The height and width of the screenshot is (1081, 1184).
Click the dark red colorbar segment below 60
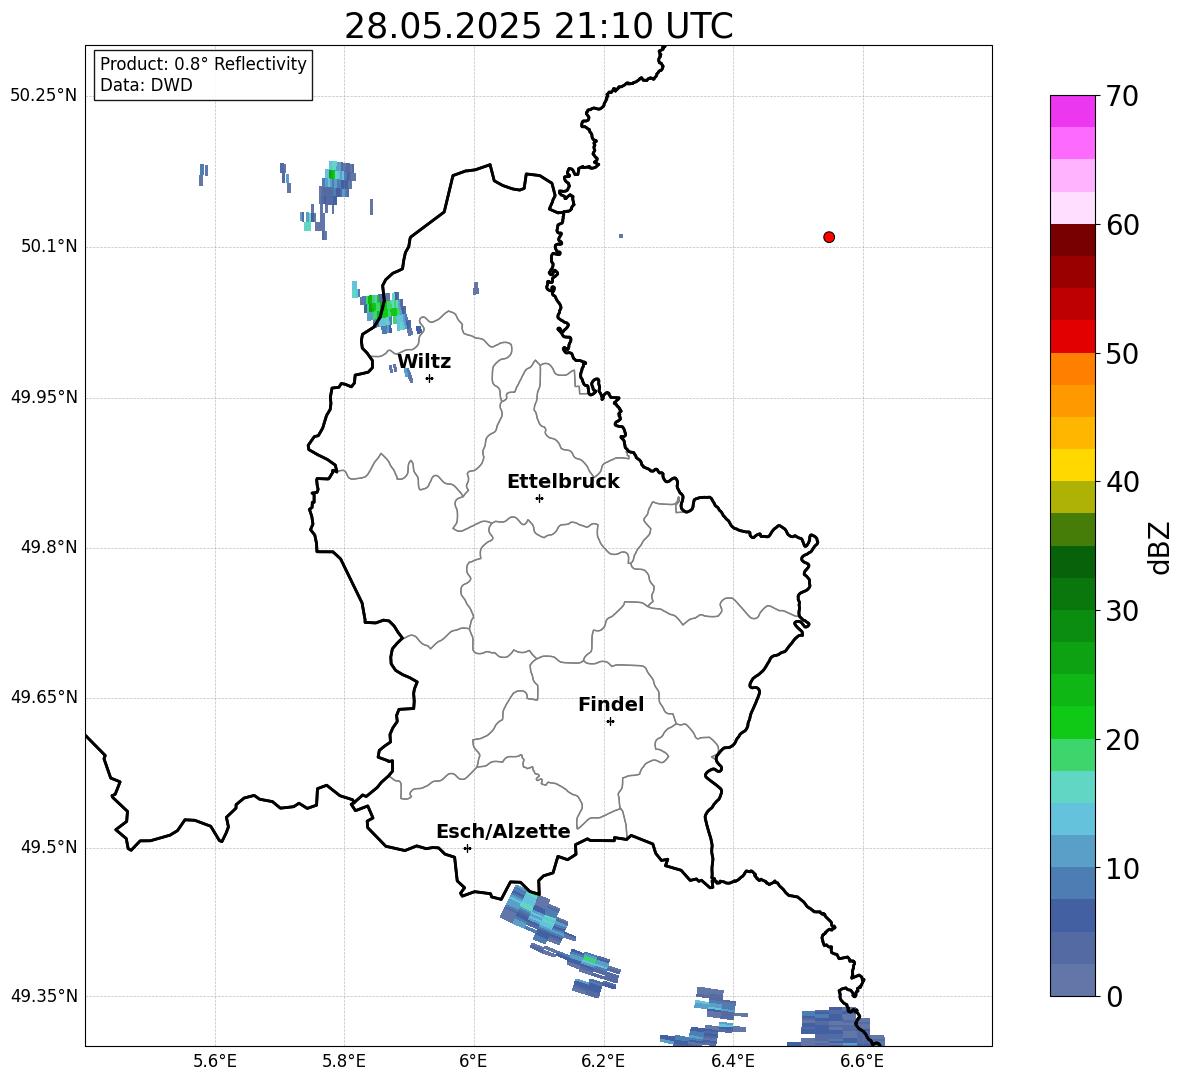point(1073,240)
